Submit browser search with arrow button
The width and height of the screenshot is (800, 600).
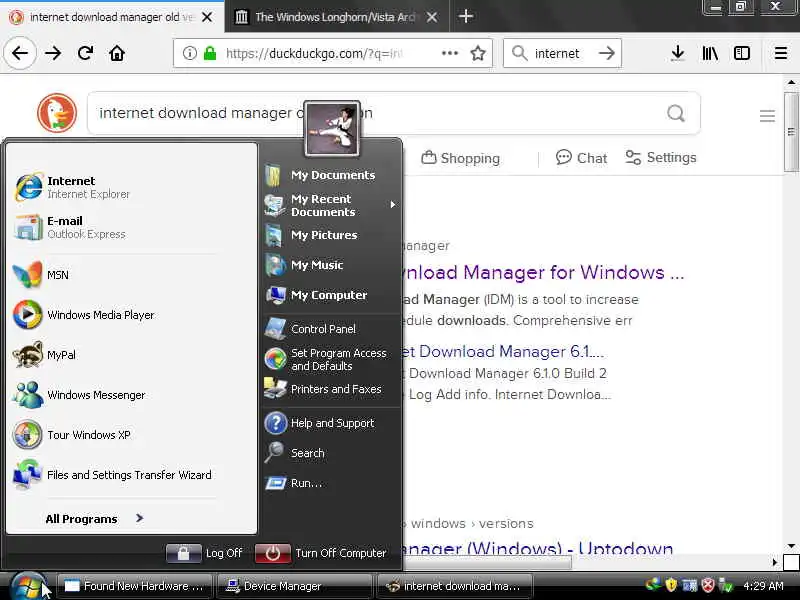pos(607,53)
